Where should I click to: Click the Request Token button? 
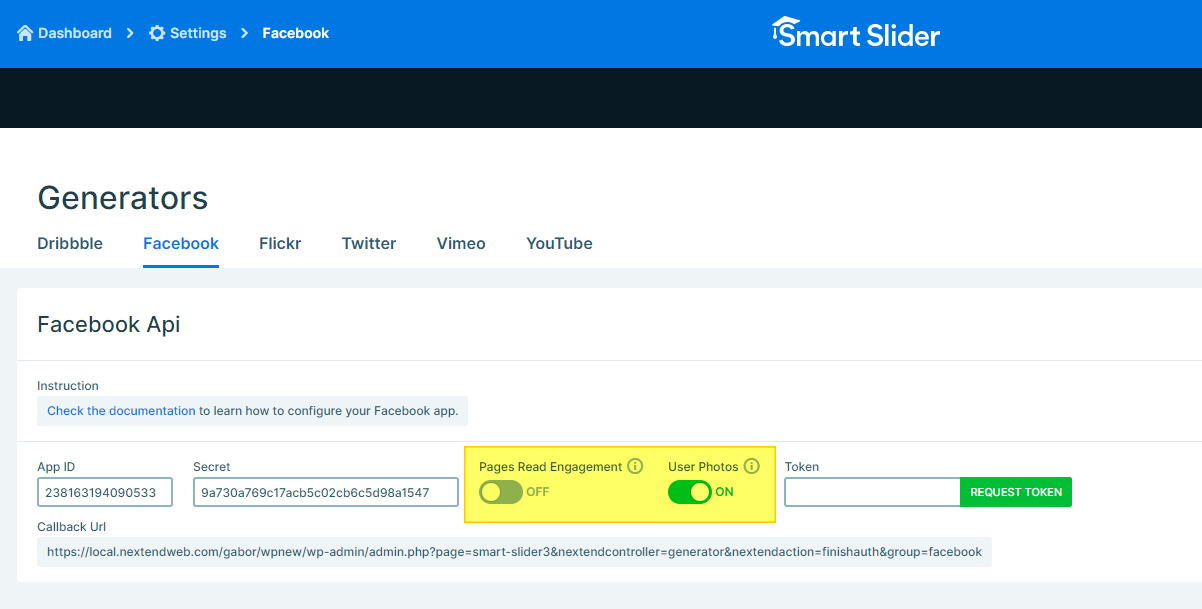point(1016,492)
